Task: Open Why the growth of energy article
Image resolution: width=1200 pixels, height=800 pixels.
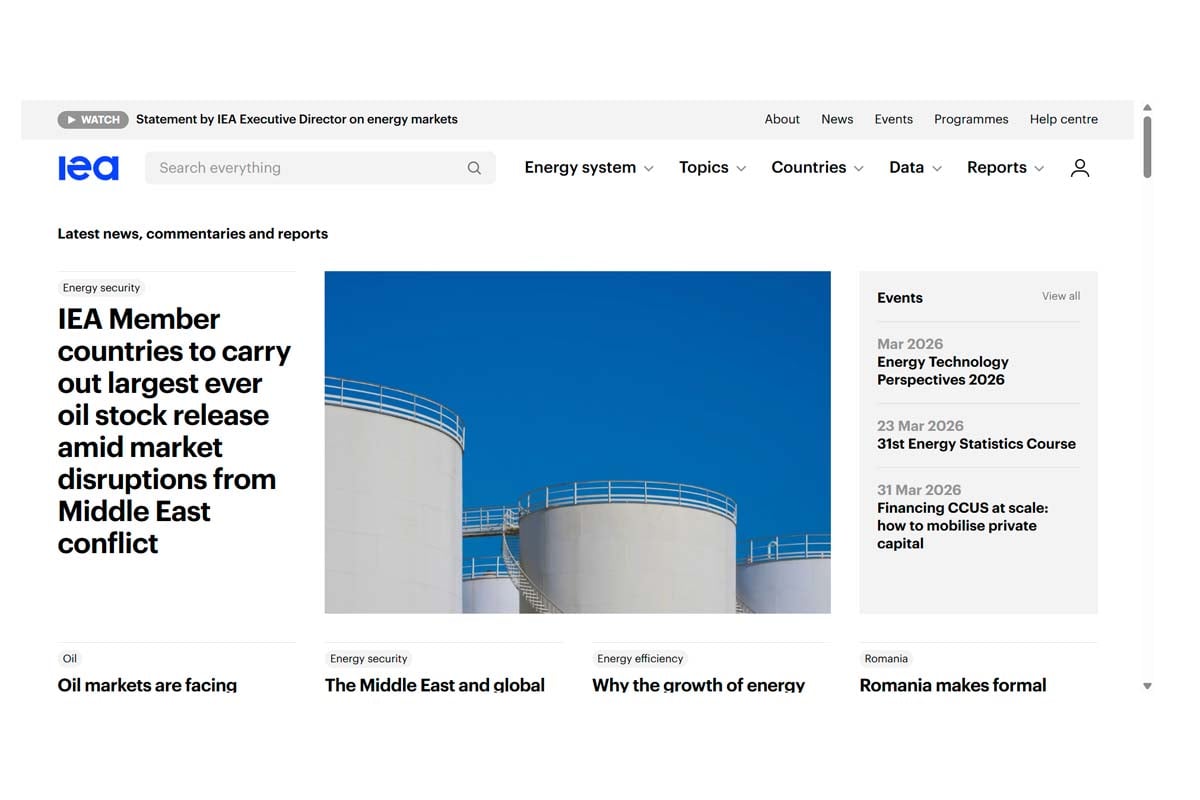Action: coord(698,685)
